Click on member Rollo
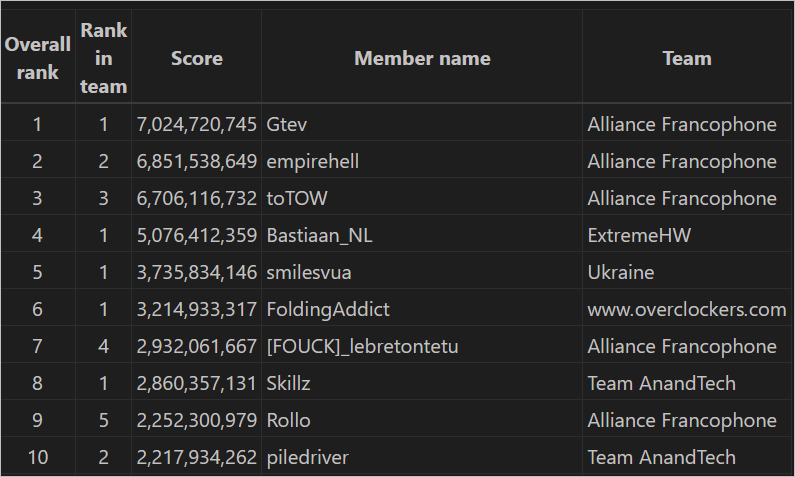795x477 pixels. click(289, 421)
